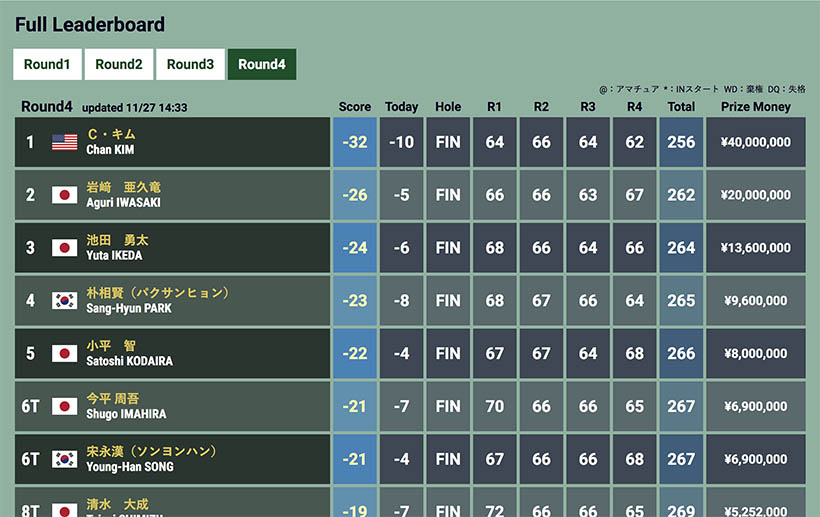Click the Japan flag next to Aguri Iwasaki
This screenshot has height=517, width=820.
65,195
